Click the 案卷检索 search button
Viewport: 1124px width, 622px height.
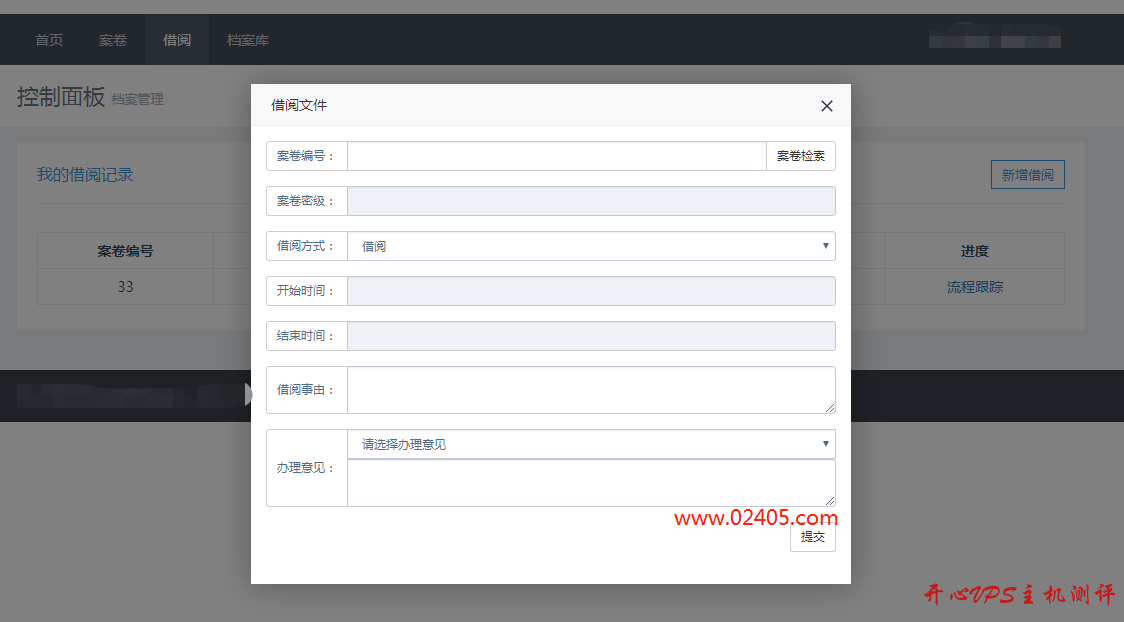(x=800, y=155)
